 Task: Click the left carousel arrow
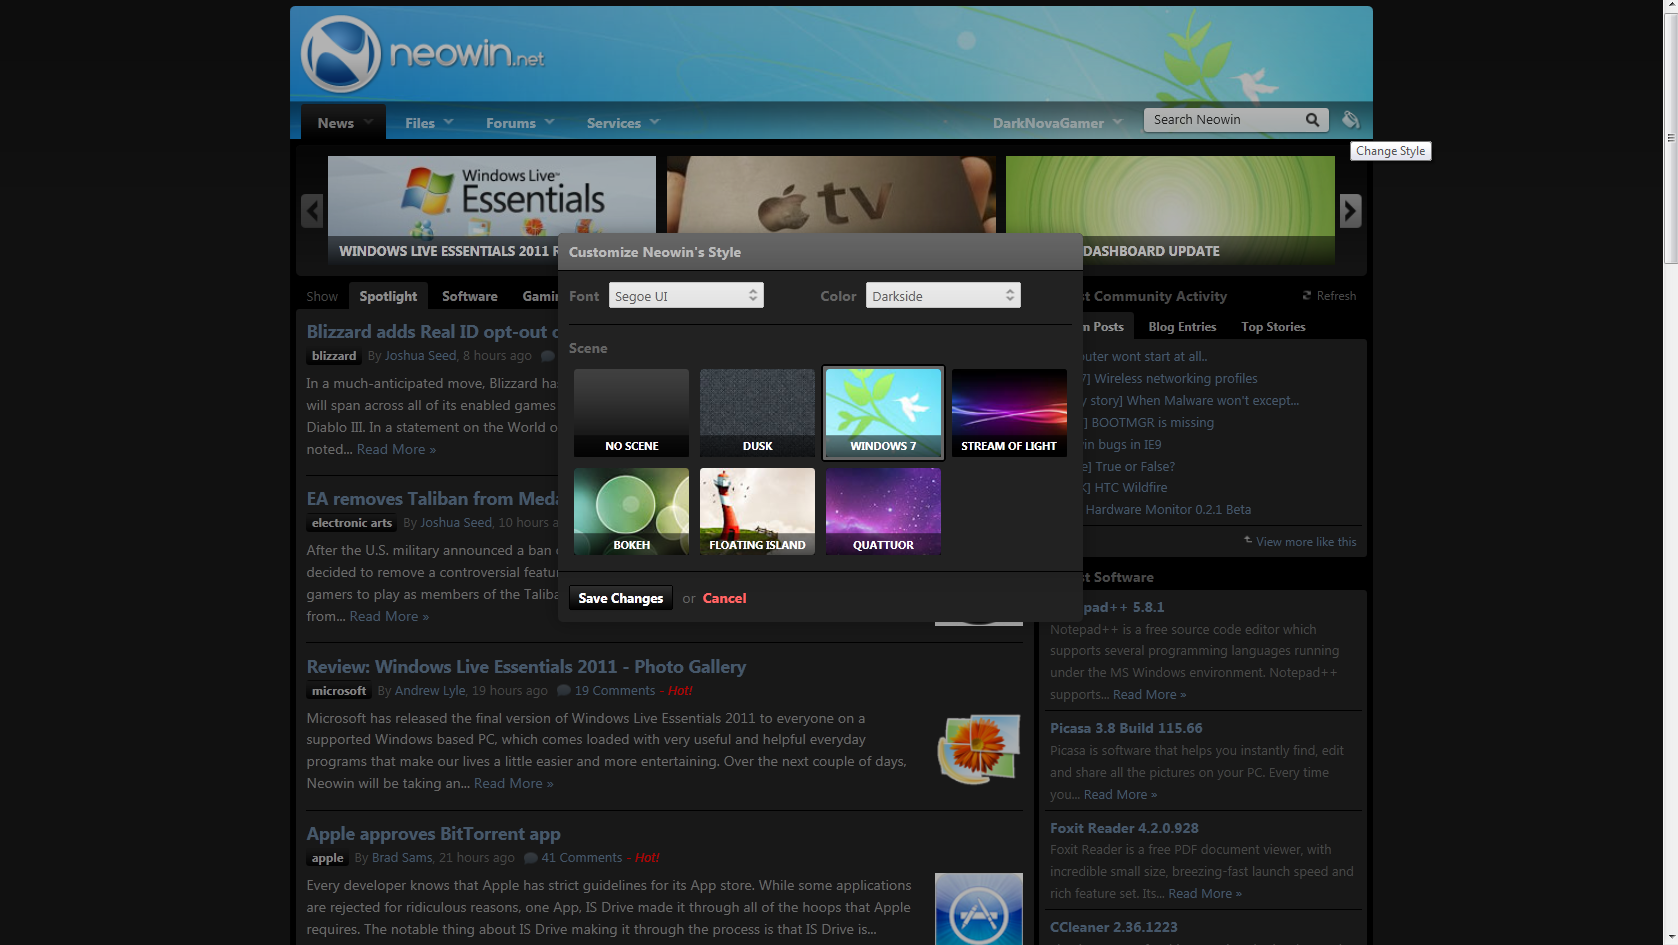click(310, 211)
